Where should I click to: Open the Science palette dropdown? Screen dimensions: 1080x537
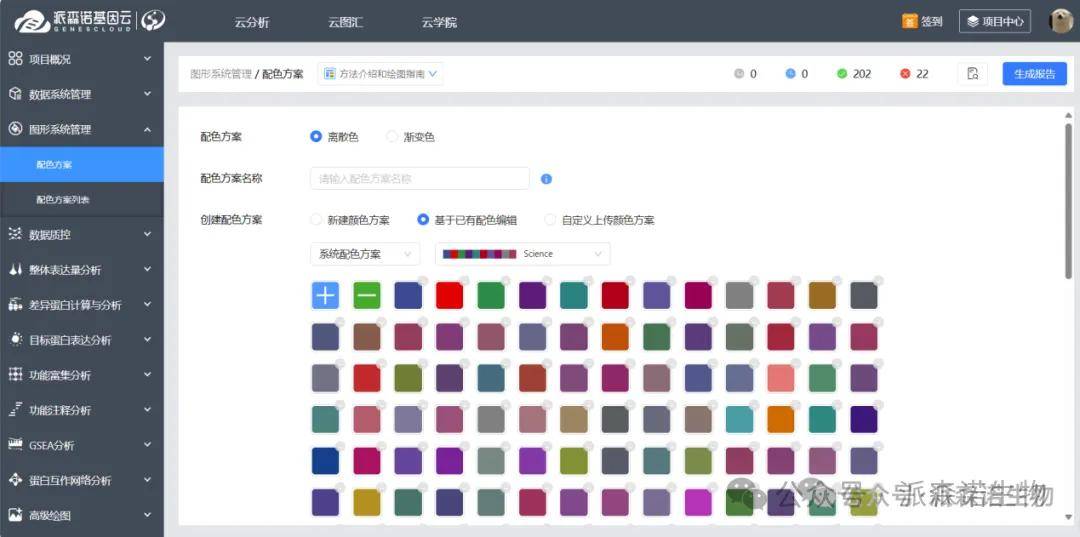point(522,254)
